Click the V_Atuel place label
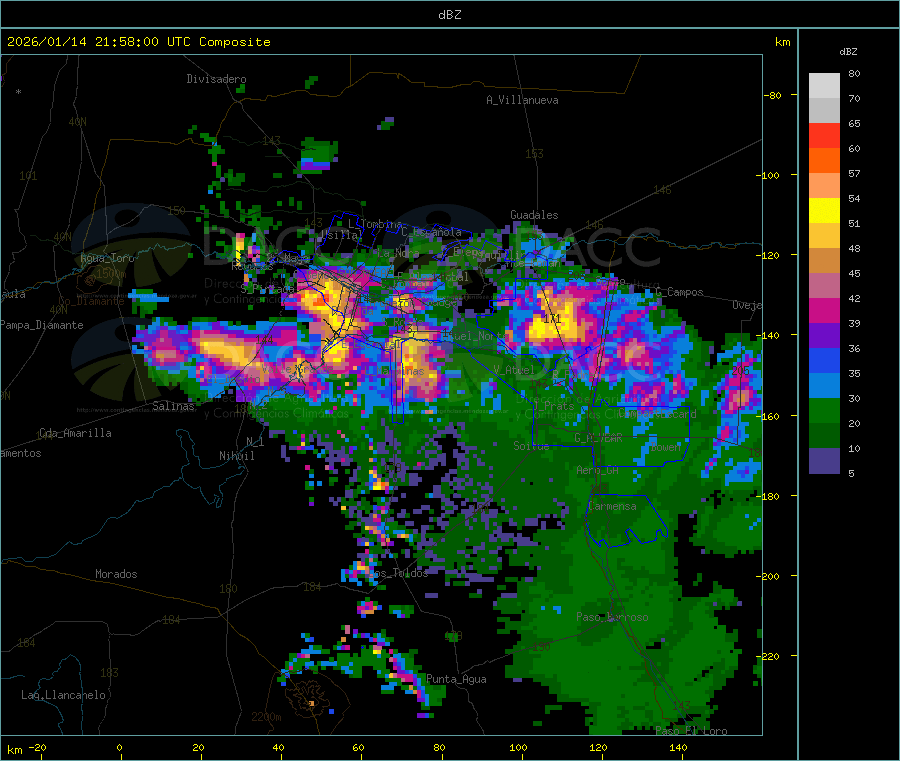900x761 pixels. click(x=514, y=370)
